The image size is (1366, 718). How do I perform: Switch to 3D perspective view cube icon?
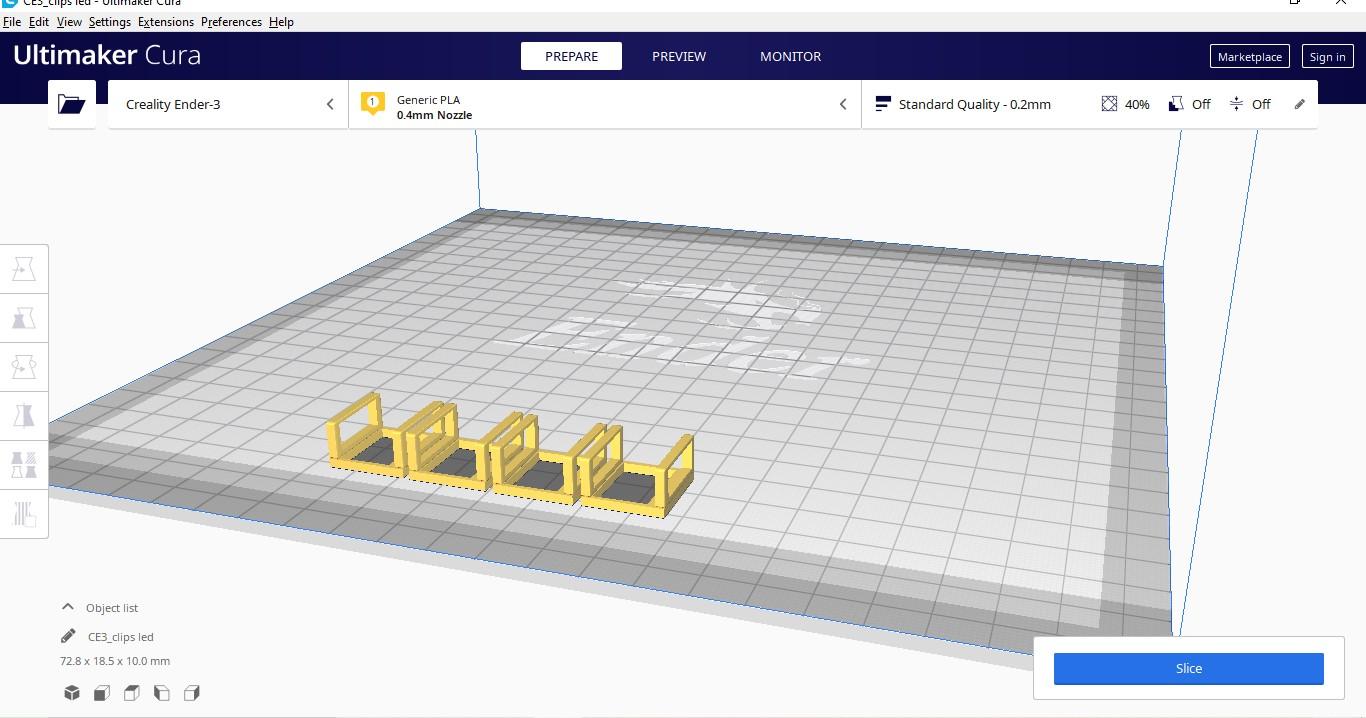[x=72, y=692]
